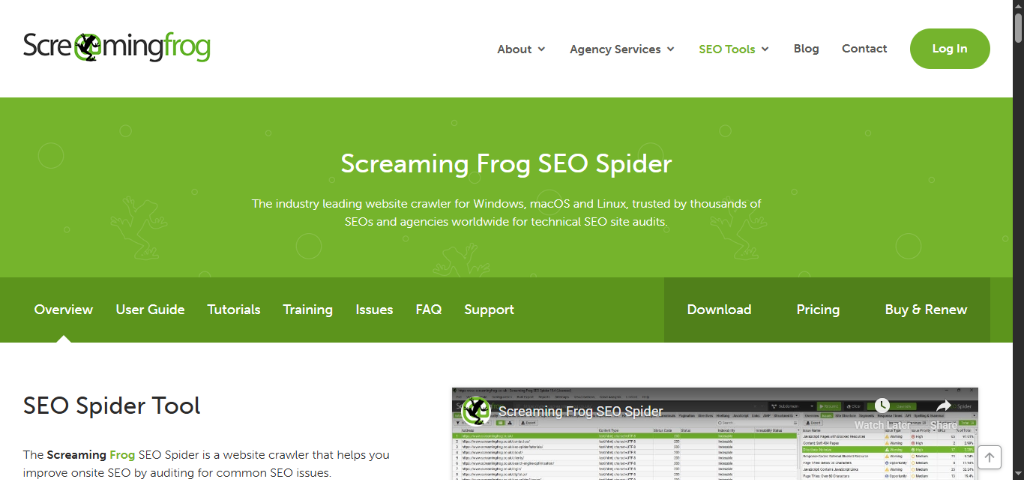Go to the Blog page
This screenshot has width=1024, height=480.
pyautogui.click(x=806, y=48)
